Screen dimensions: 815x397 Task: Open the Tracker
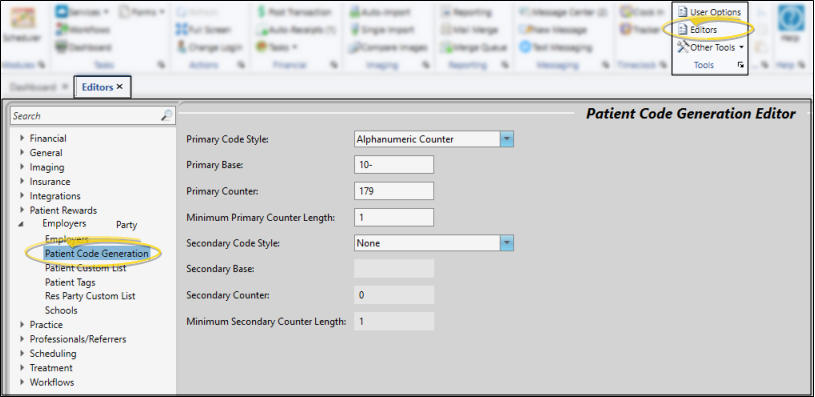[640, 30]
